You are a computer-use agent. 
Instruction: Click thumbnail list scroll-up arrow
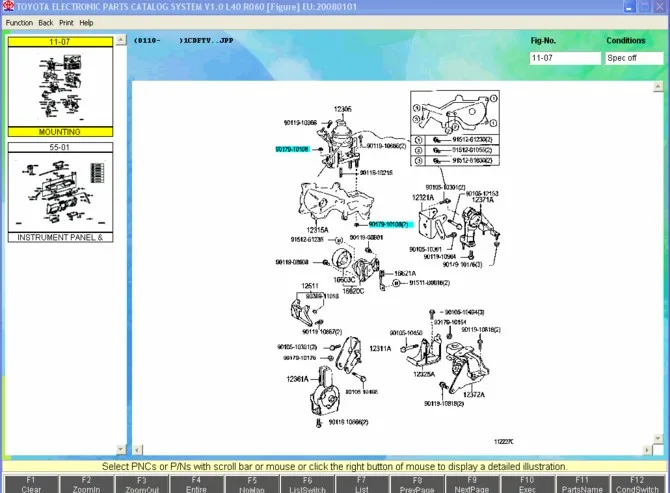point(121,40)
